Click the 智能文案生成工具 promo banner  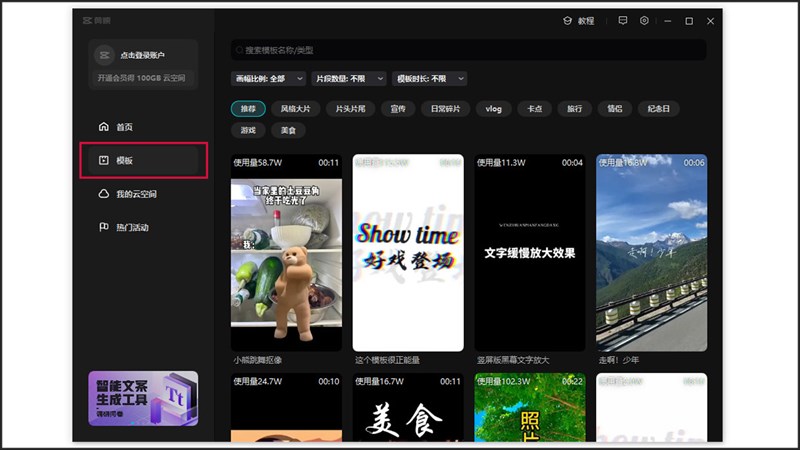(x=143, y=397)
